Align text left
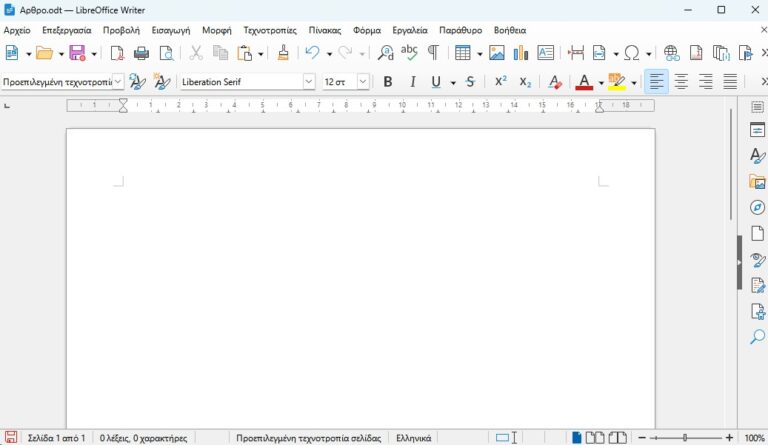Image resolution: width=768 pixels, height=445 pixels. pos(656,82)
